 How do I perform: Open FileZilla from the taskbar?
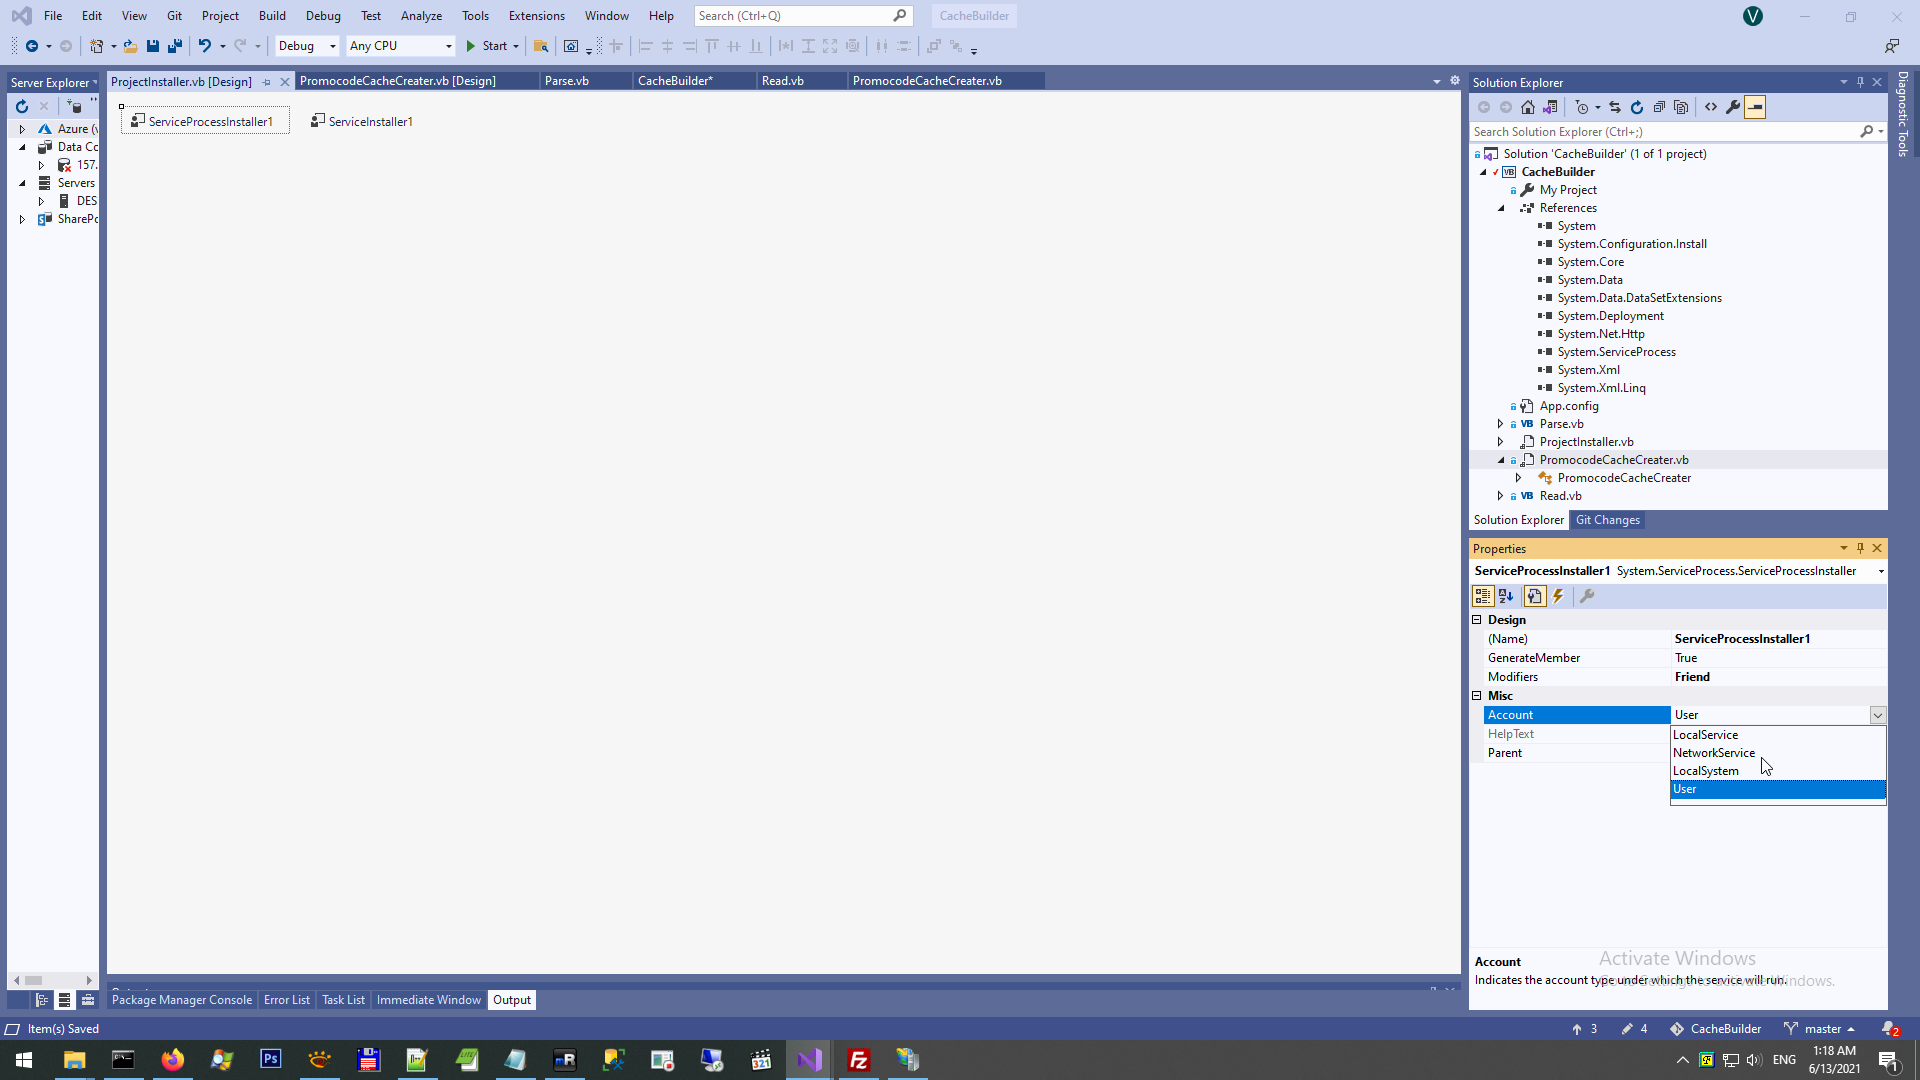pos(858,1060)
